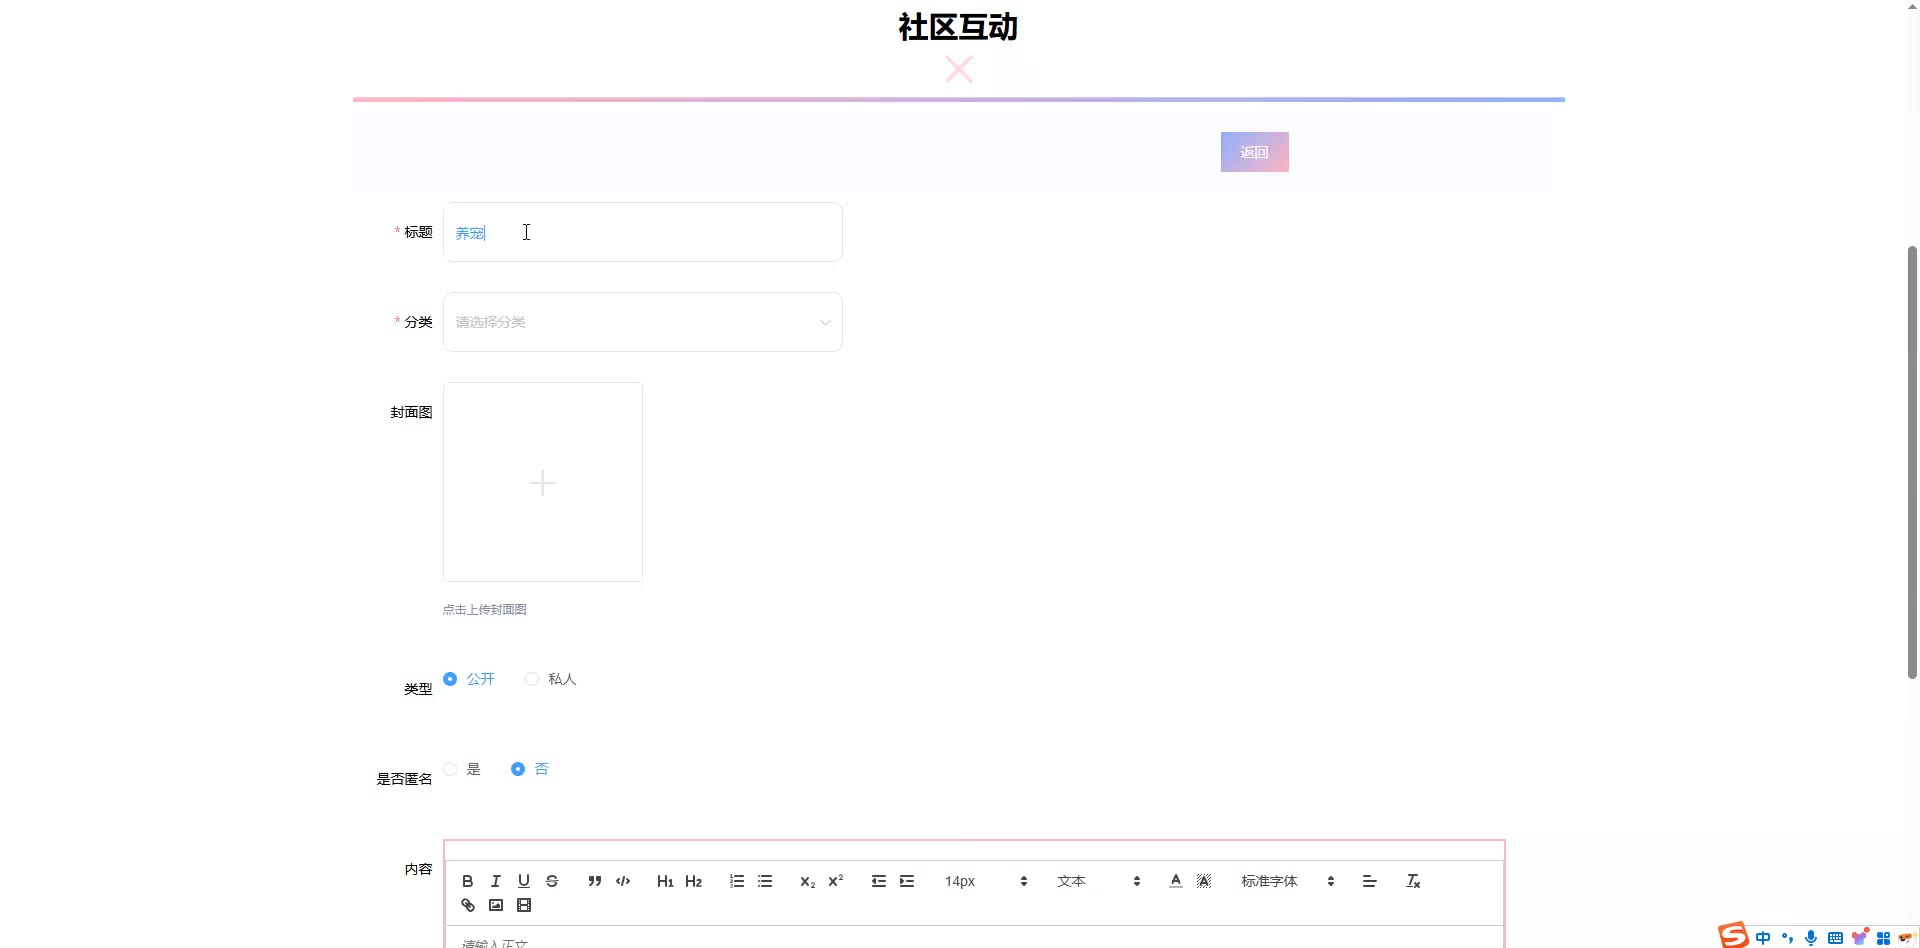Create an ordered numbered list

click(x=737, y=881)
